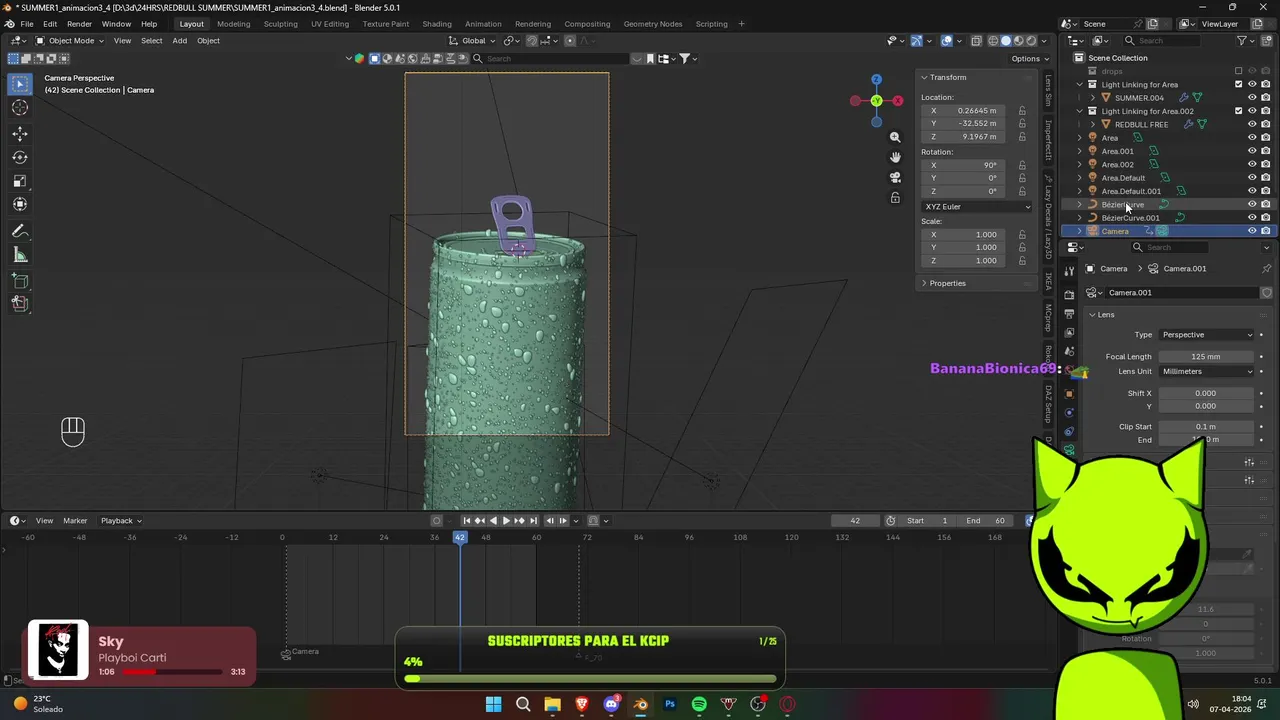Viewport: 1280px width, 720px height.
Task: Toggle Area.001 eye visibility
Action: pyautogui.click(x=1252, y=151)
